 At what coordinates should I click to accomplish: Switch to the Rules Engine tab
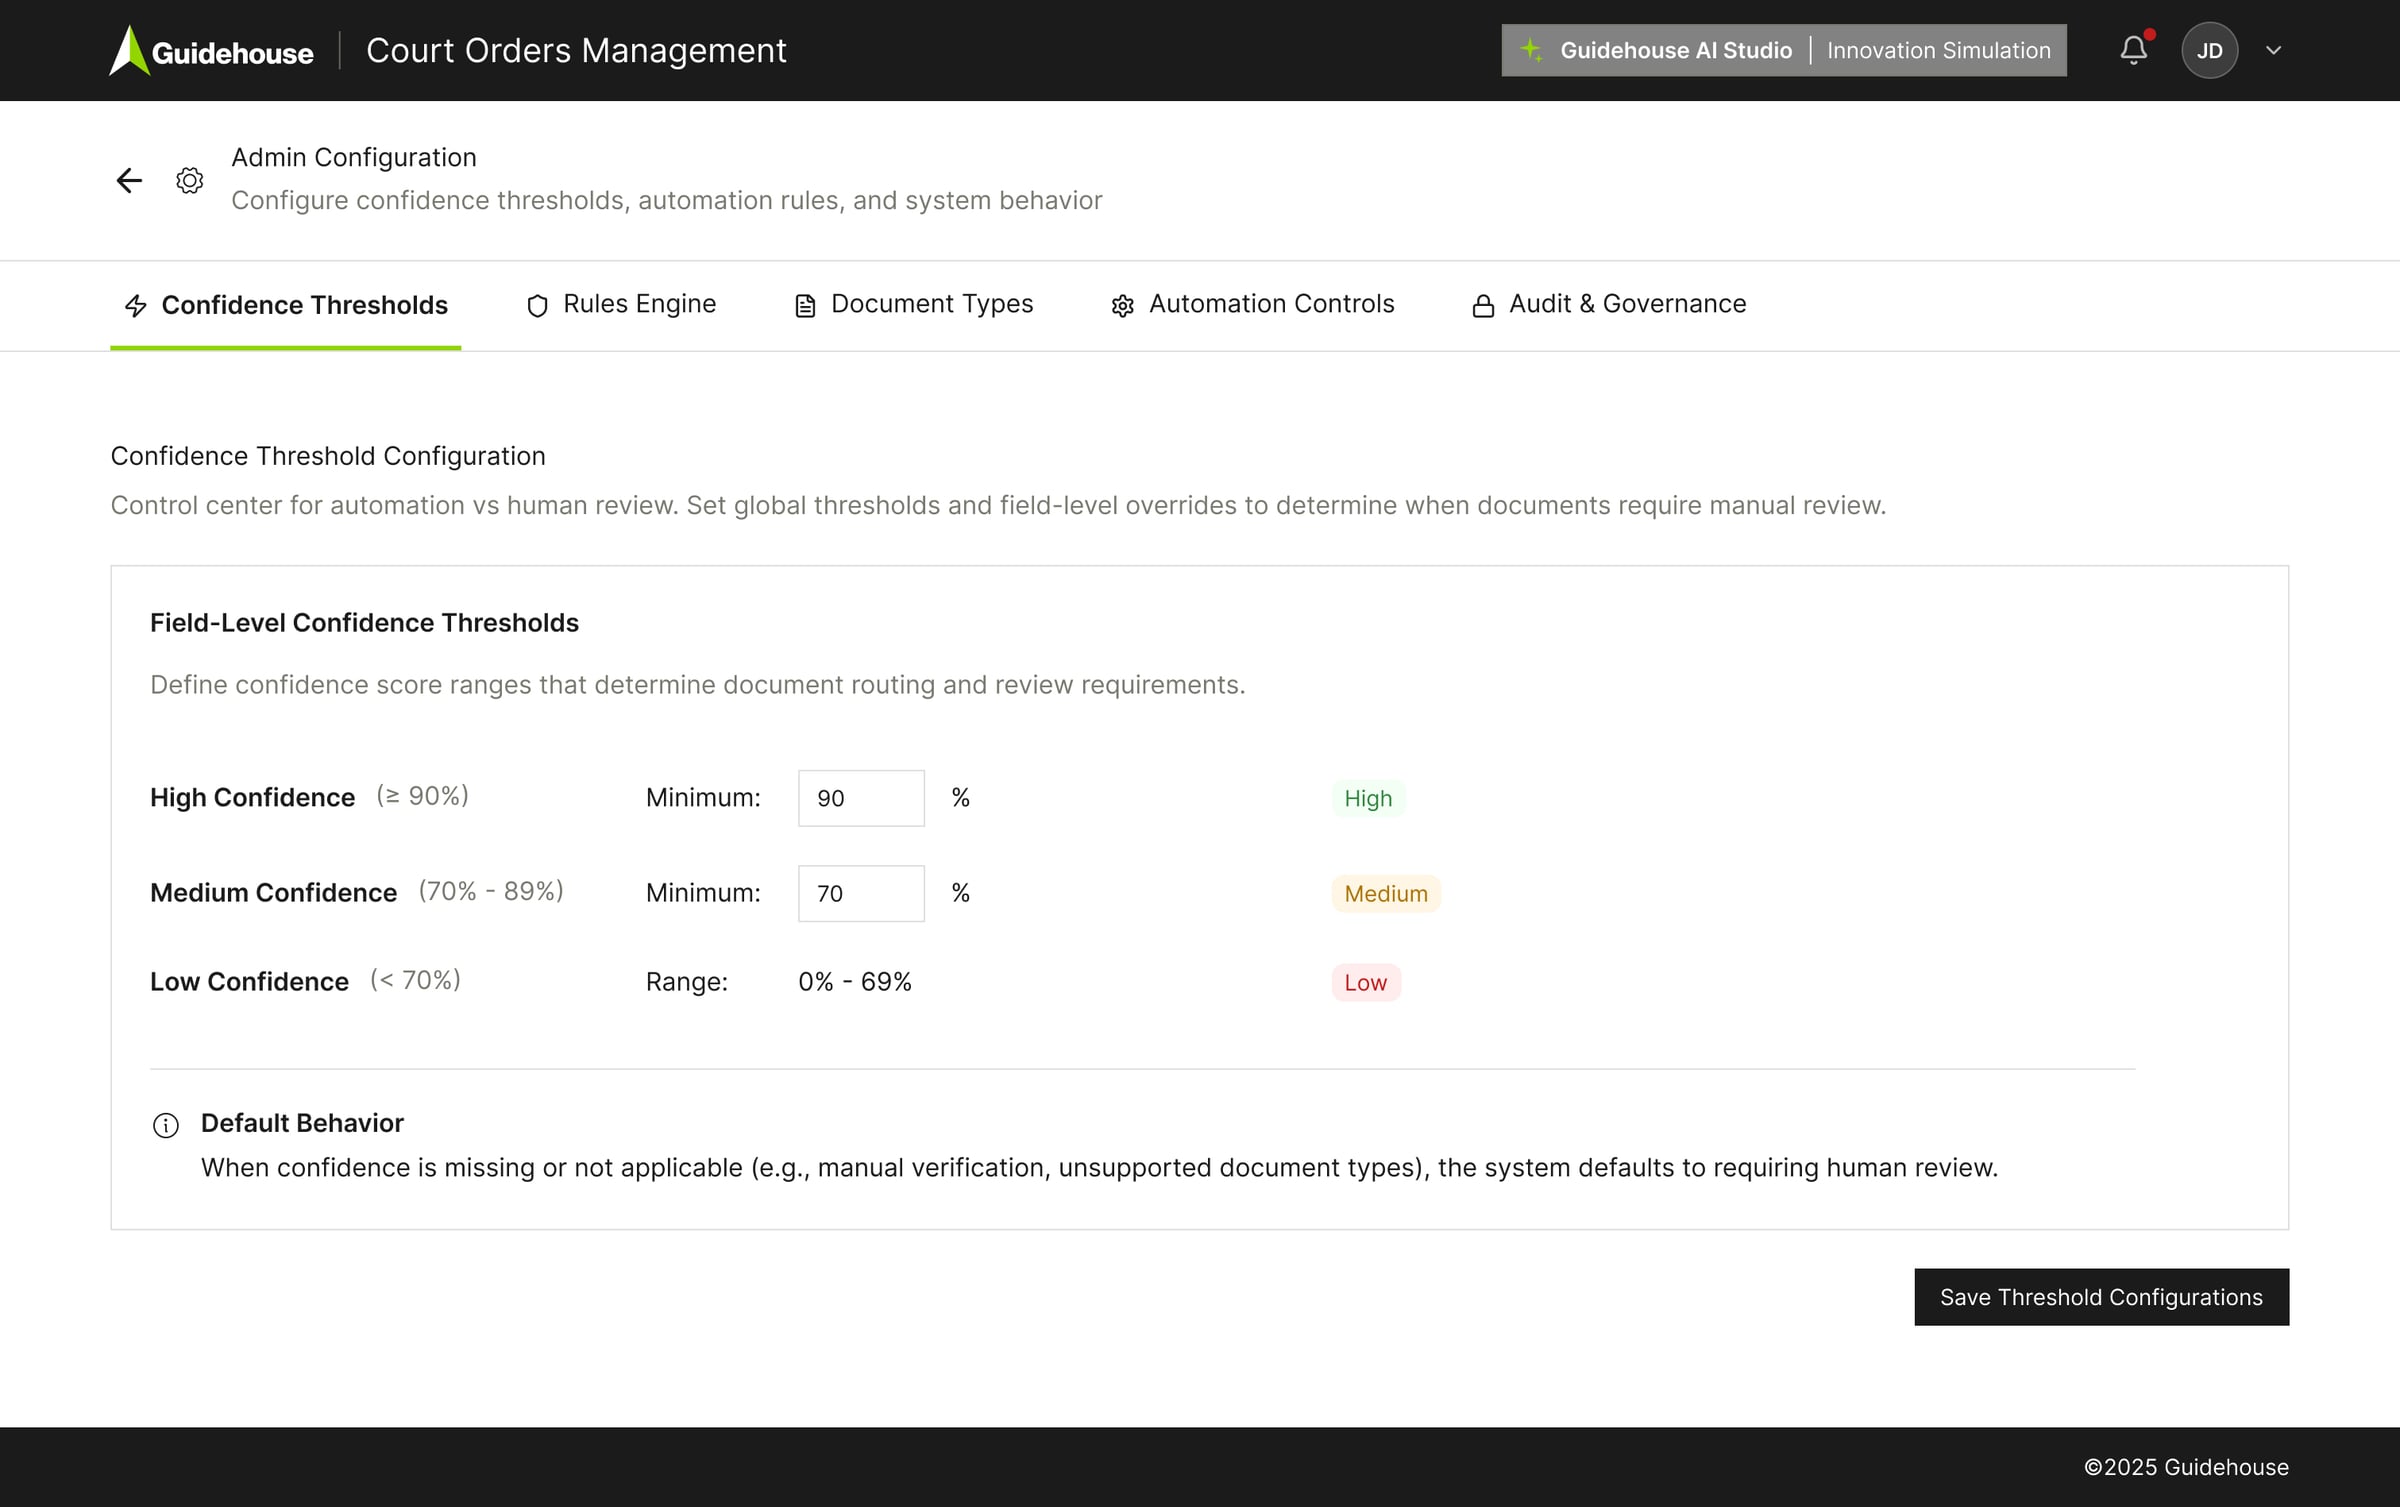pyautogui.click(x=639, y=303)
